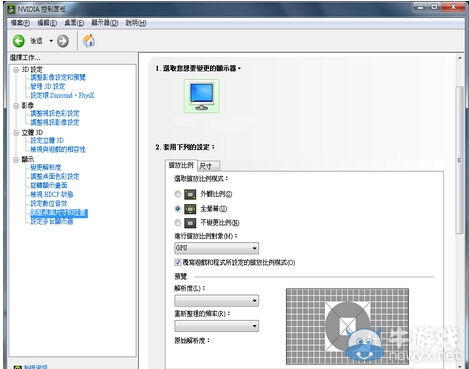Open 設定環 Surround、PhysX task

pos(62,95)
